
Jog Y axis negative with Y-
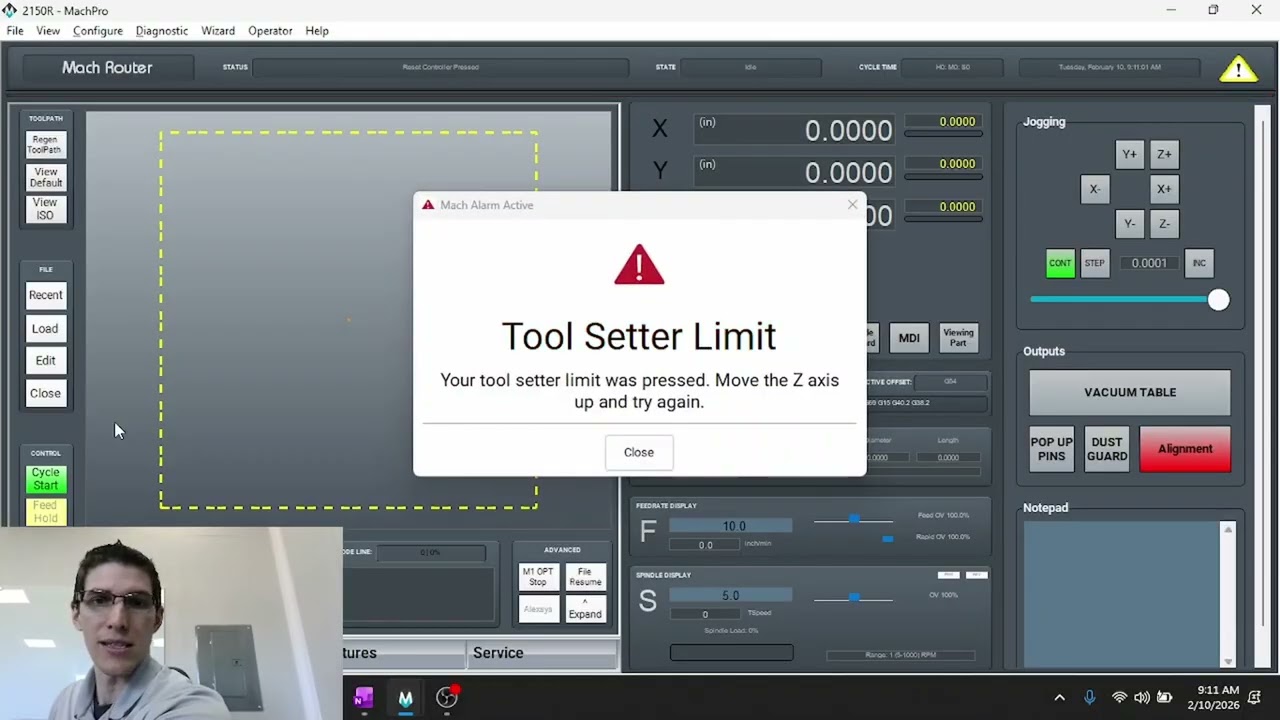click(x=1129, y=224)
